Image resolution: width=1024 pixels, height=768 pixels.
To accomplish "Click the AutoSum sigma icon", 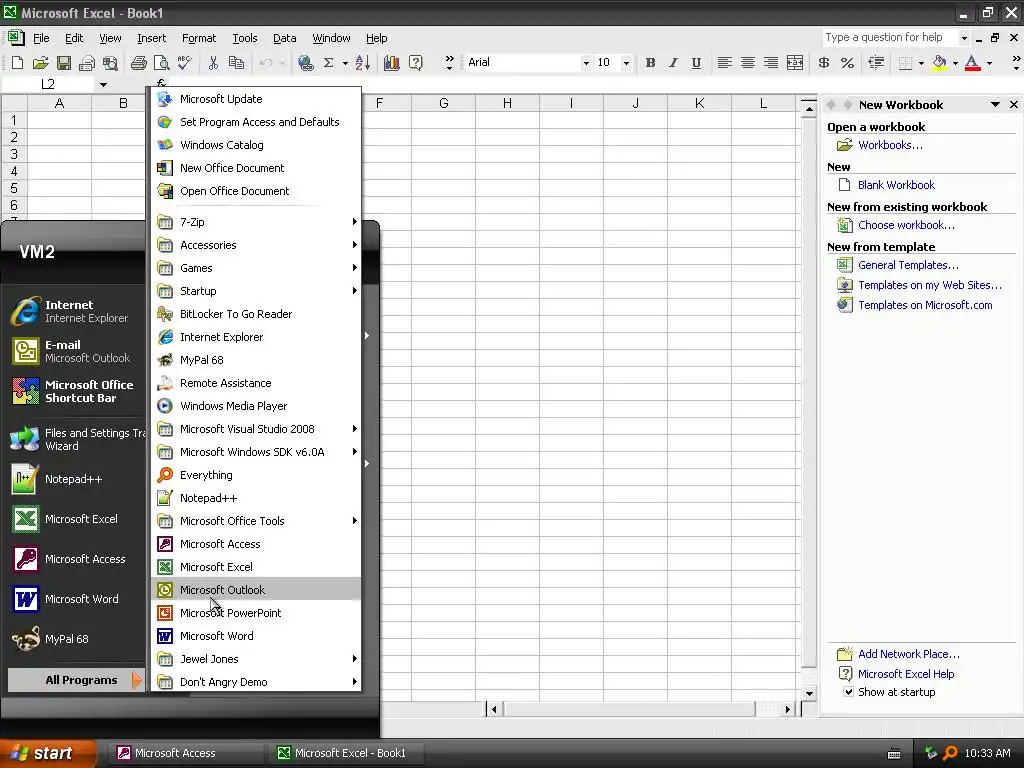I will (328, 63).
